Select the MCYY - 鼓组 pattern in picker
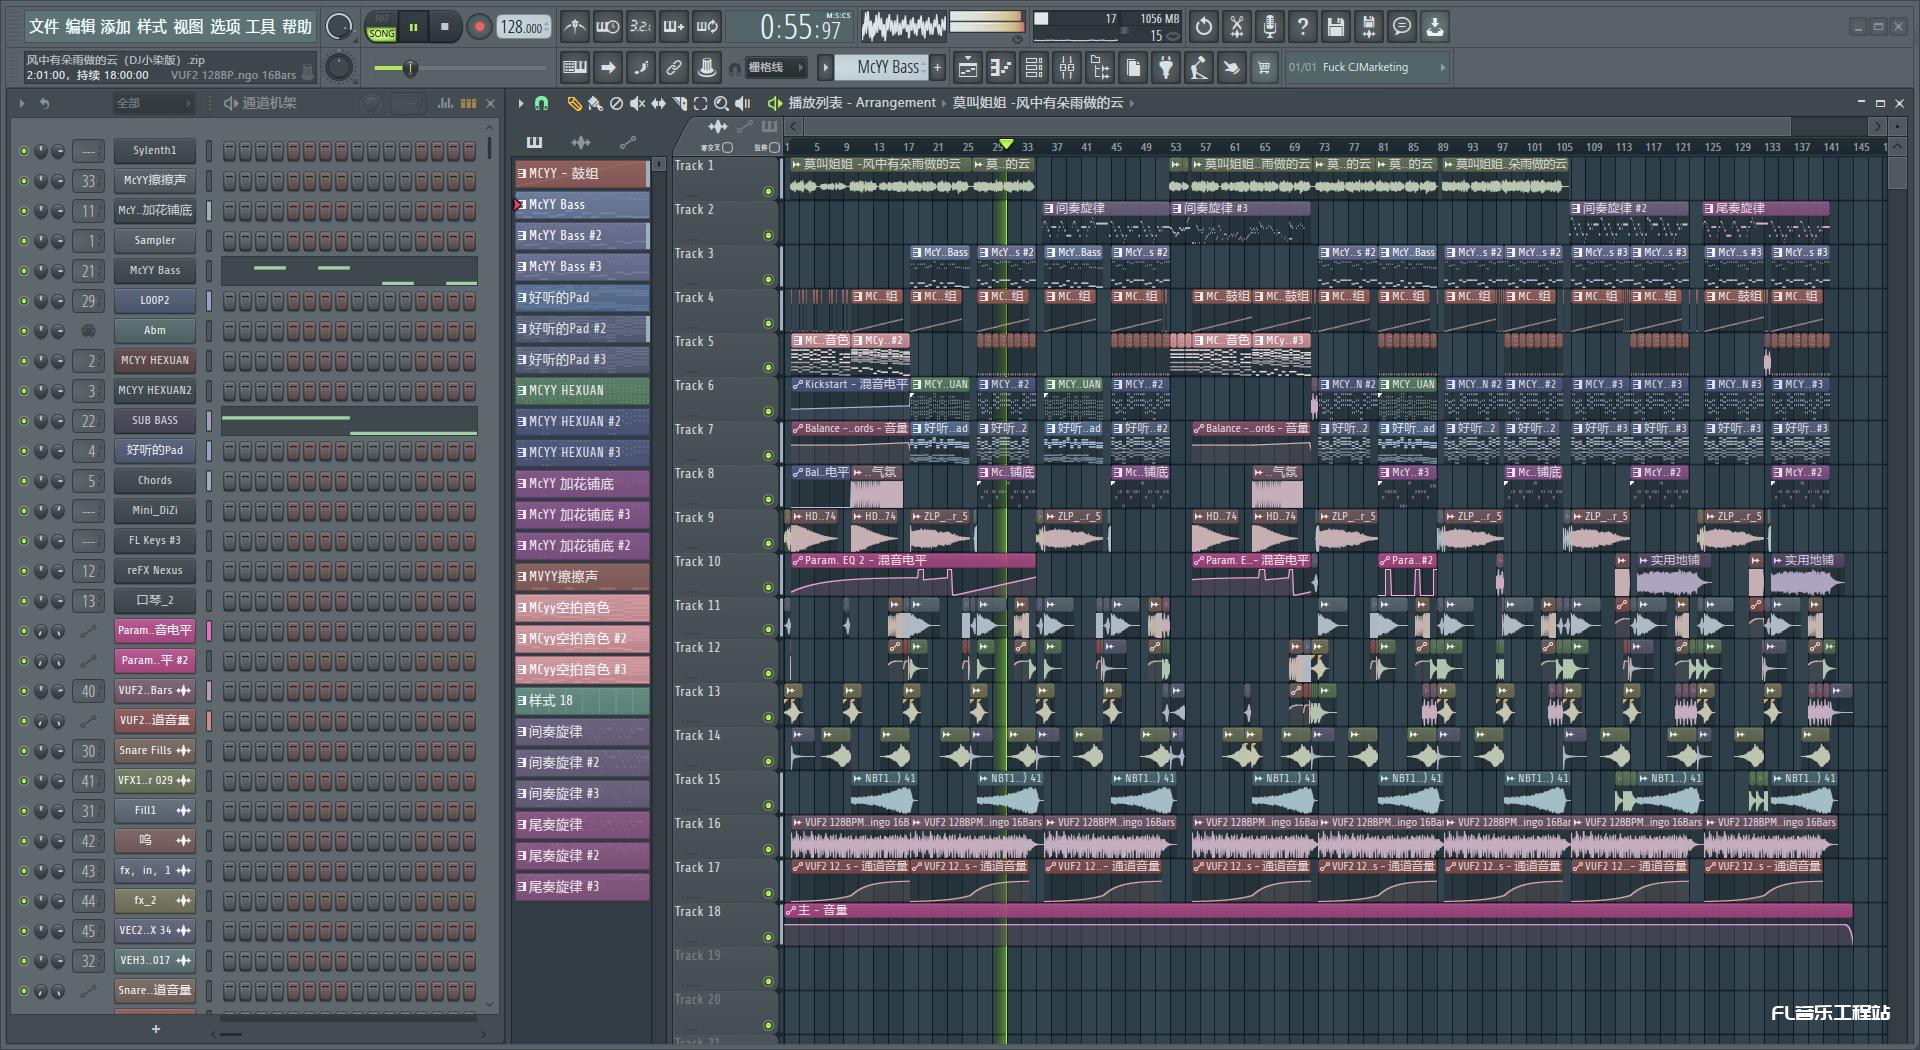The width and height of the screenshot is (1920, 1050). click(582, 174)
